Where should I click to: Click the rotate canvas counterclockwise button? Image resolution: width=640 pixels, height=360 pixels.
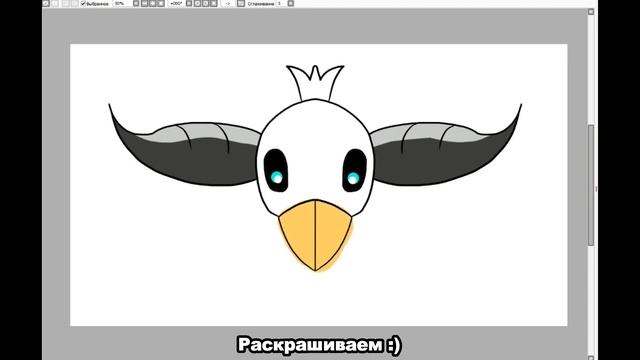(198, 3)
